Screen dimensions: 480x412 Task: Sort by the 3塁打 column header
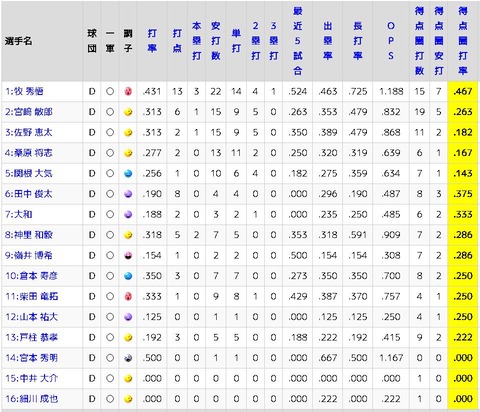point(273,41)
